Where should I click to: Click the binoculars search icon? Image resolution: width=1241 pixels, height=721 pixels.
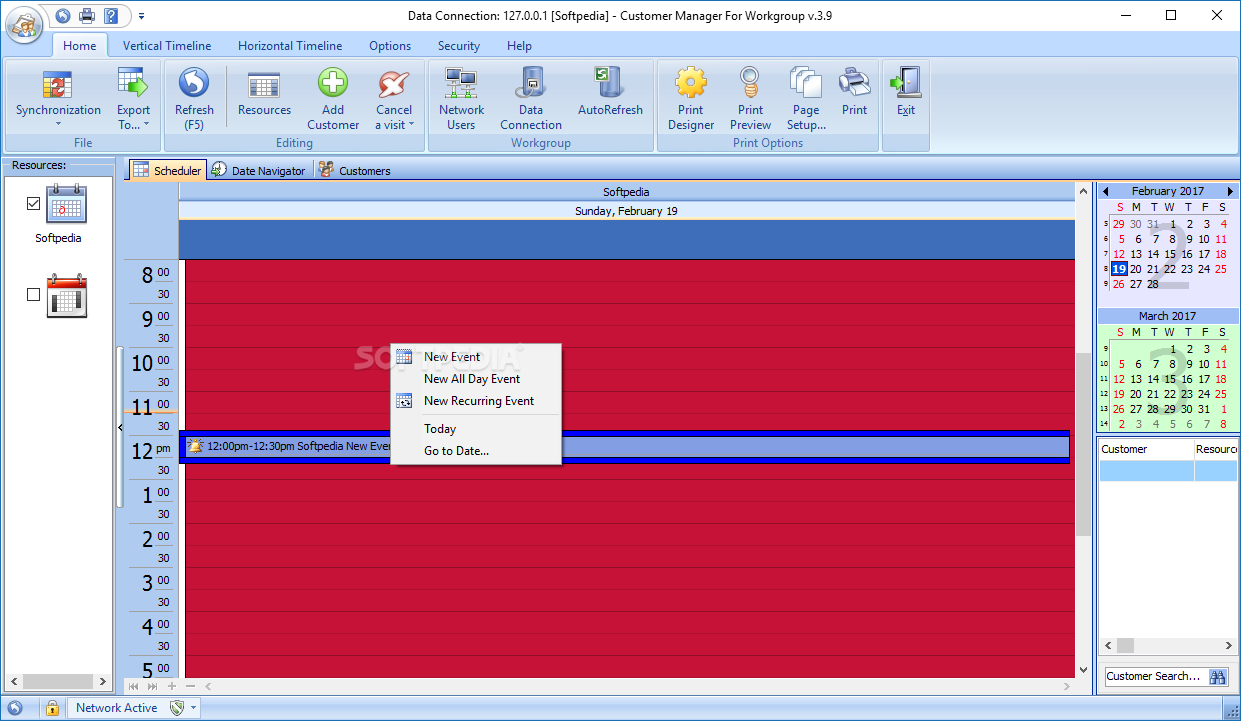(1218, 677)
